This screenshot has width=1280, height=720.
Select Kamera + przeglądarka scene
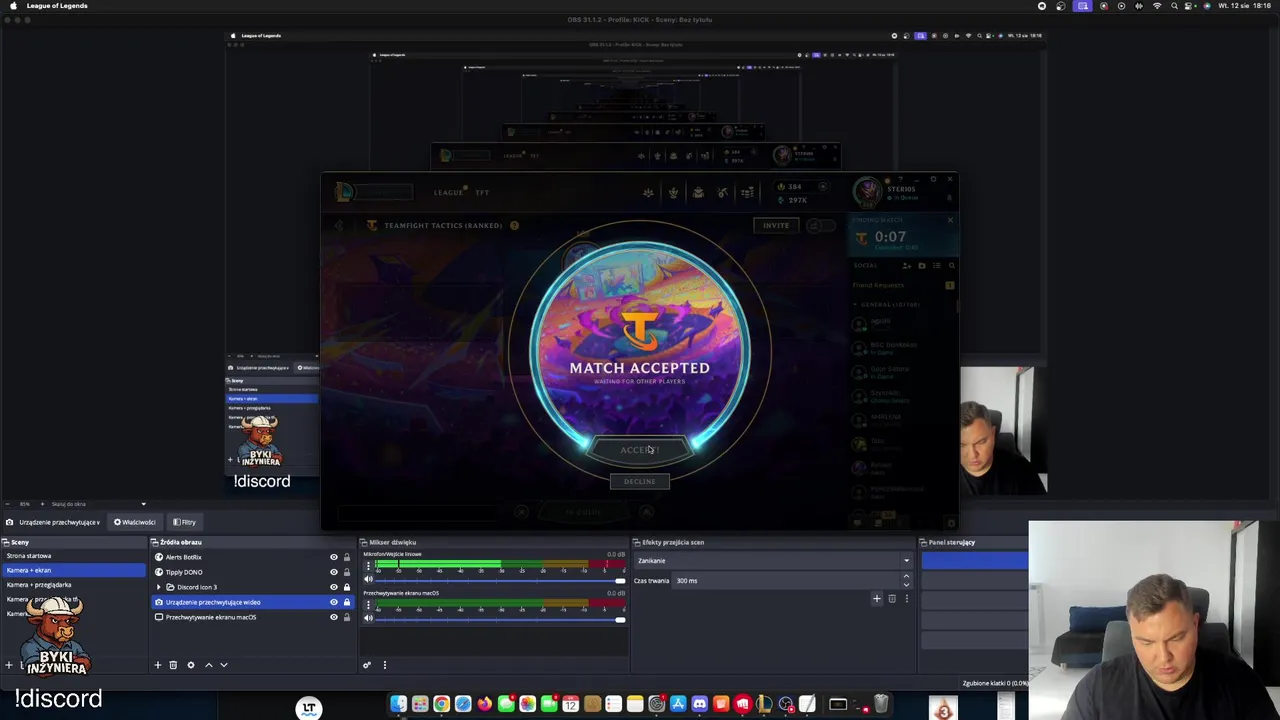[73, 585]
